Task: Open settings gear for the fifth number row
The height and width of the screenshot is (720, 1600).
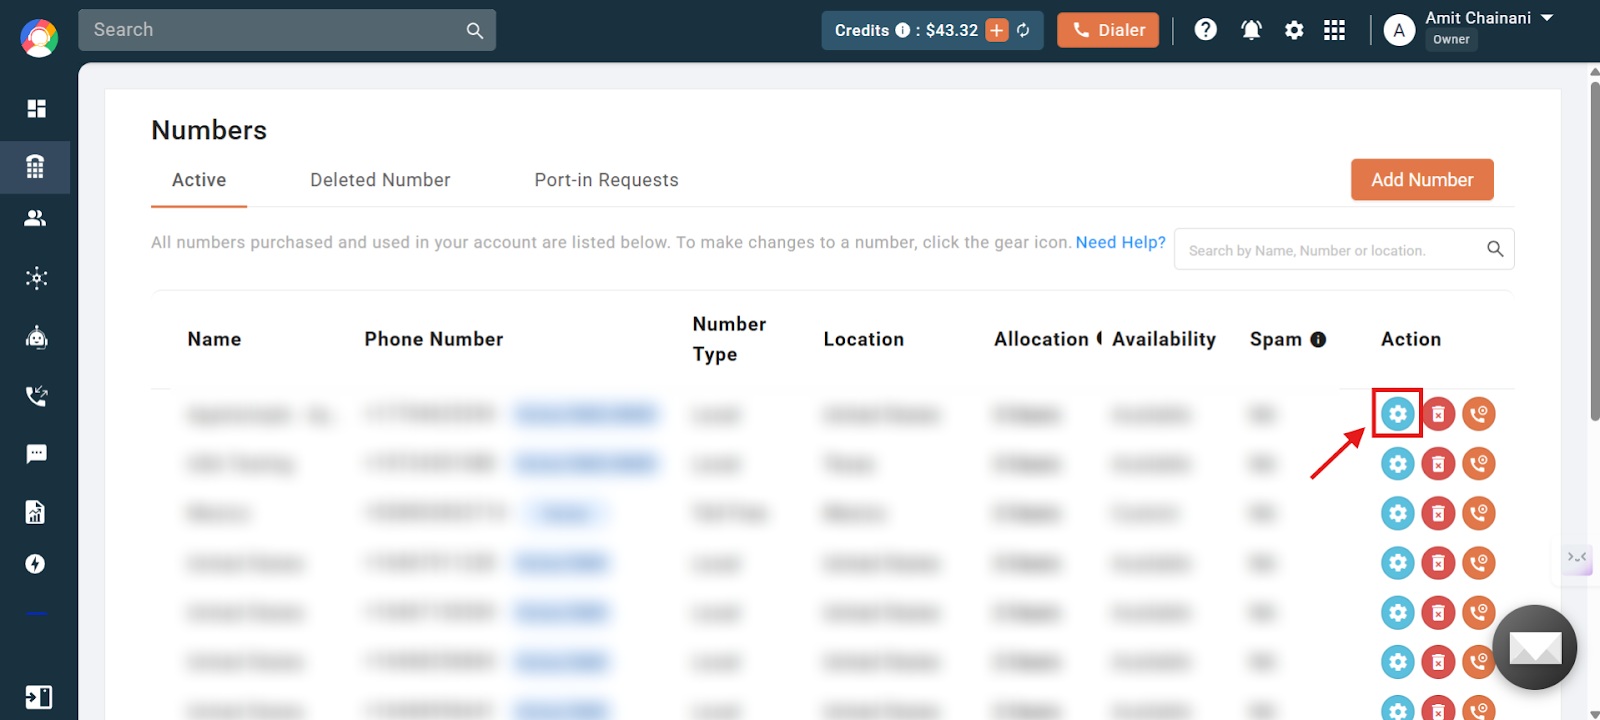Action: coord(1398,612)
